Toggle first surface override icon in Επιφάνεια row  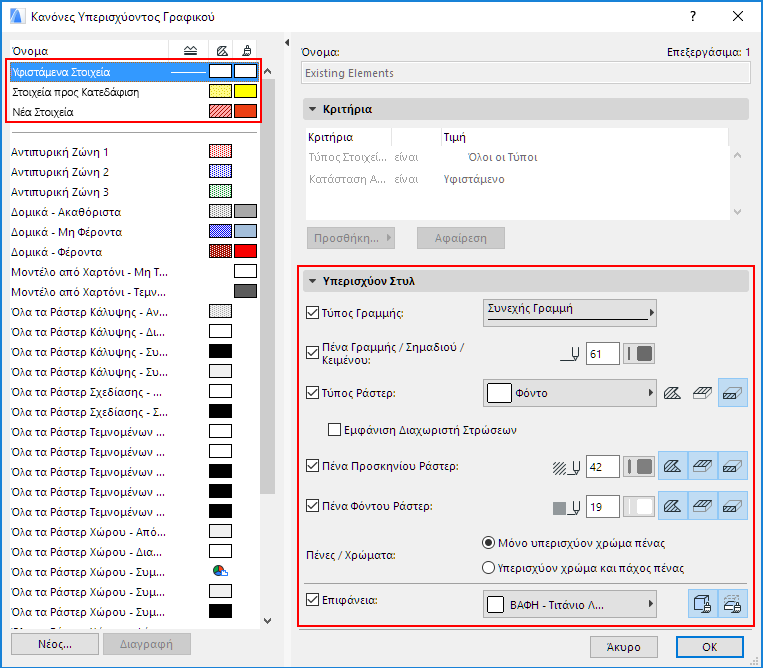(702, 604)
